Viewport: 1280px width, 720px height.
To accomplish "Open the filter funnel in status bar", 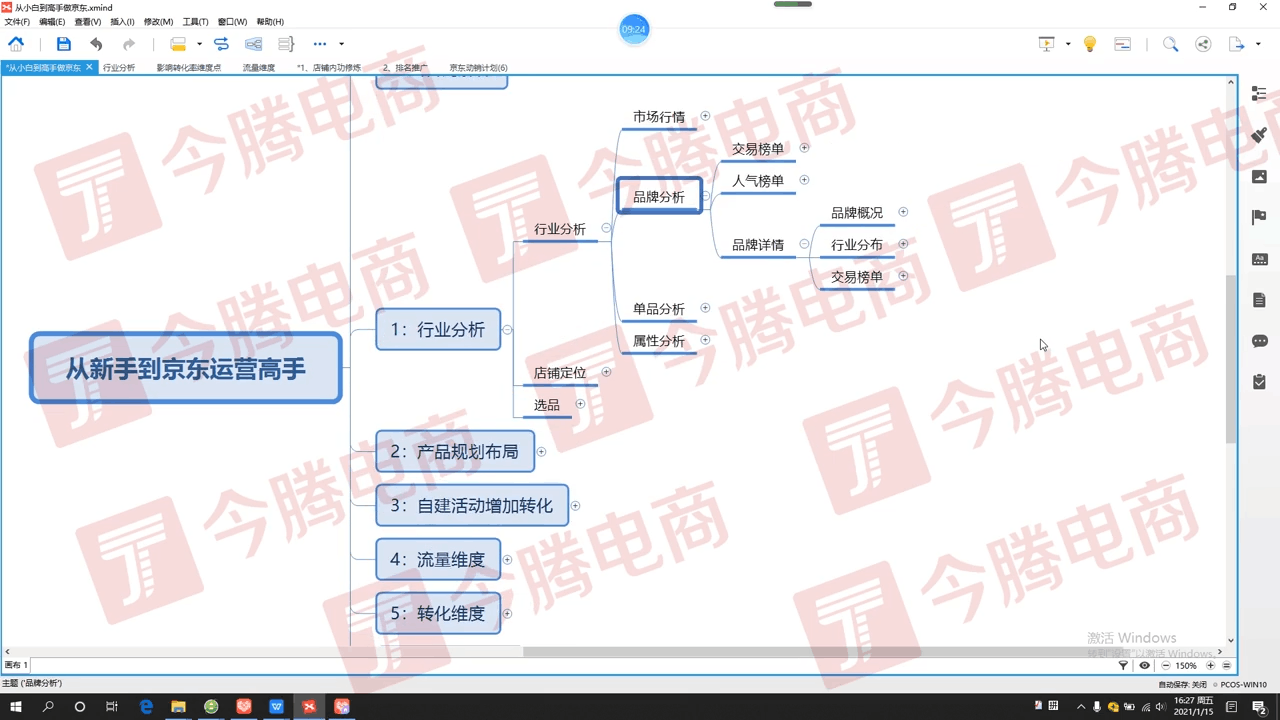I will (x=1123, y=665).
